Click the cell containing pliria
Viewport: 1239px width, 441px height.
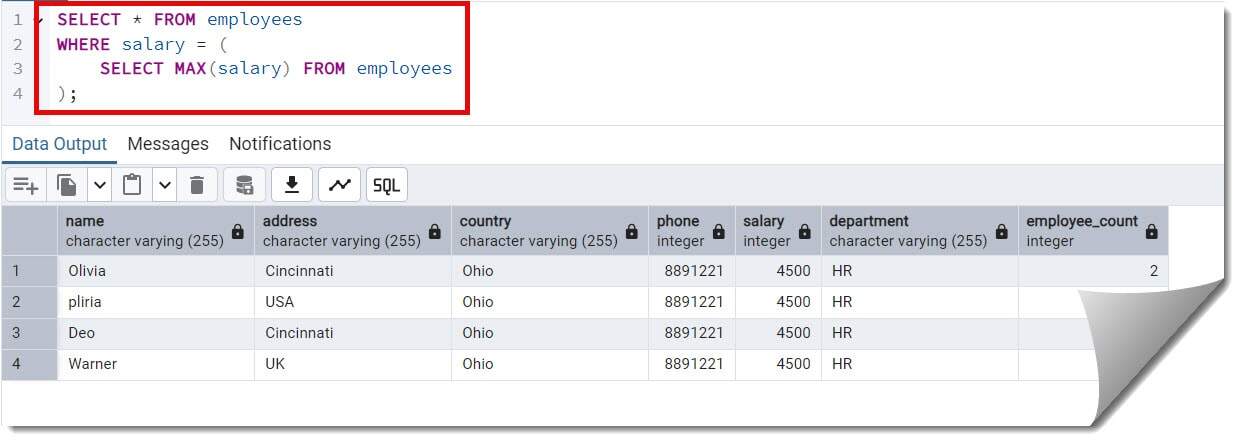click(x=156, y=302)
